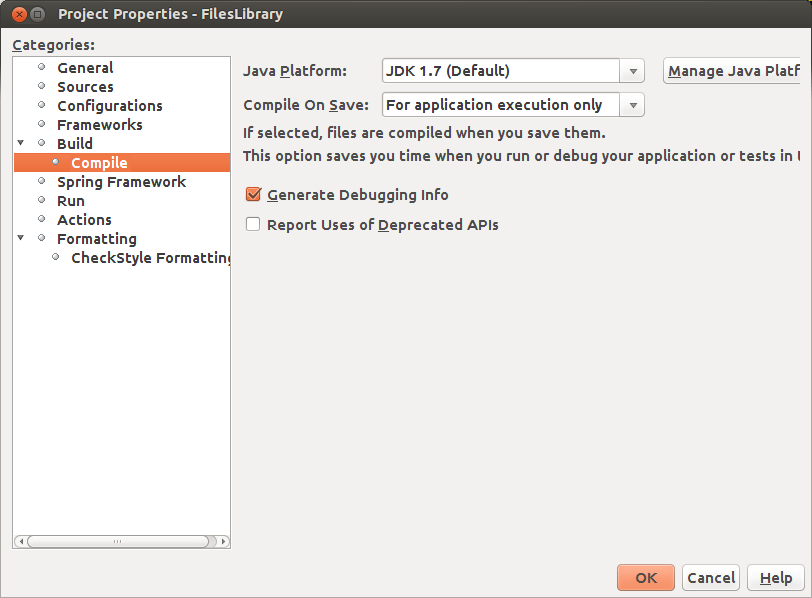Open the Java Platform dropdown
This screenshot has width=812, height=598.
click(x=632, y=71)
